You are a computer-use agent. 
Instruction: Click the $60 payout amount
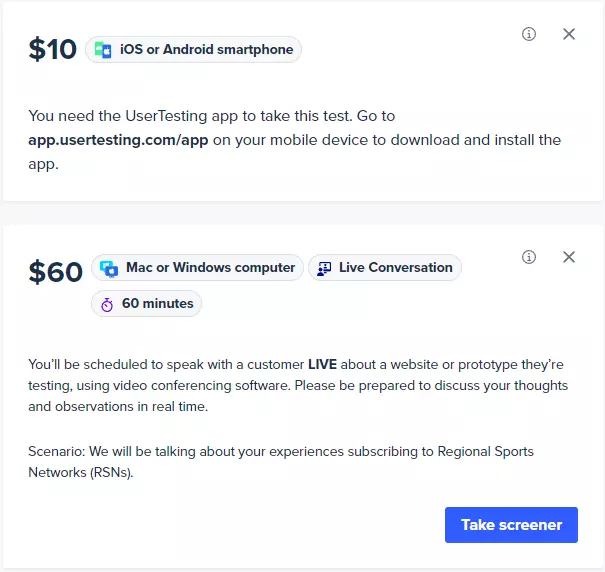(x=56, y=272)
